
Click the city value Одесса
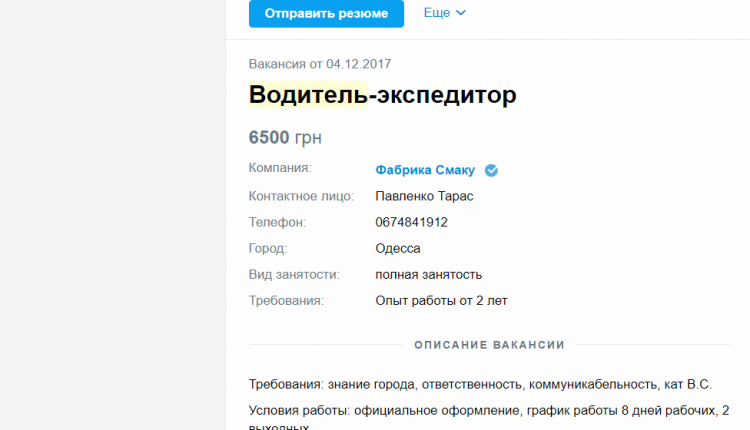pyautogui.click(x=397, y=249)
